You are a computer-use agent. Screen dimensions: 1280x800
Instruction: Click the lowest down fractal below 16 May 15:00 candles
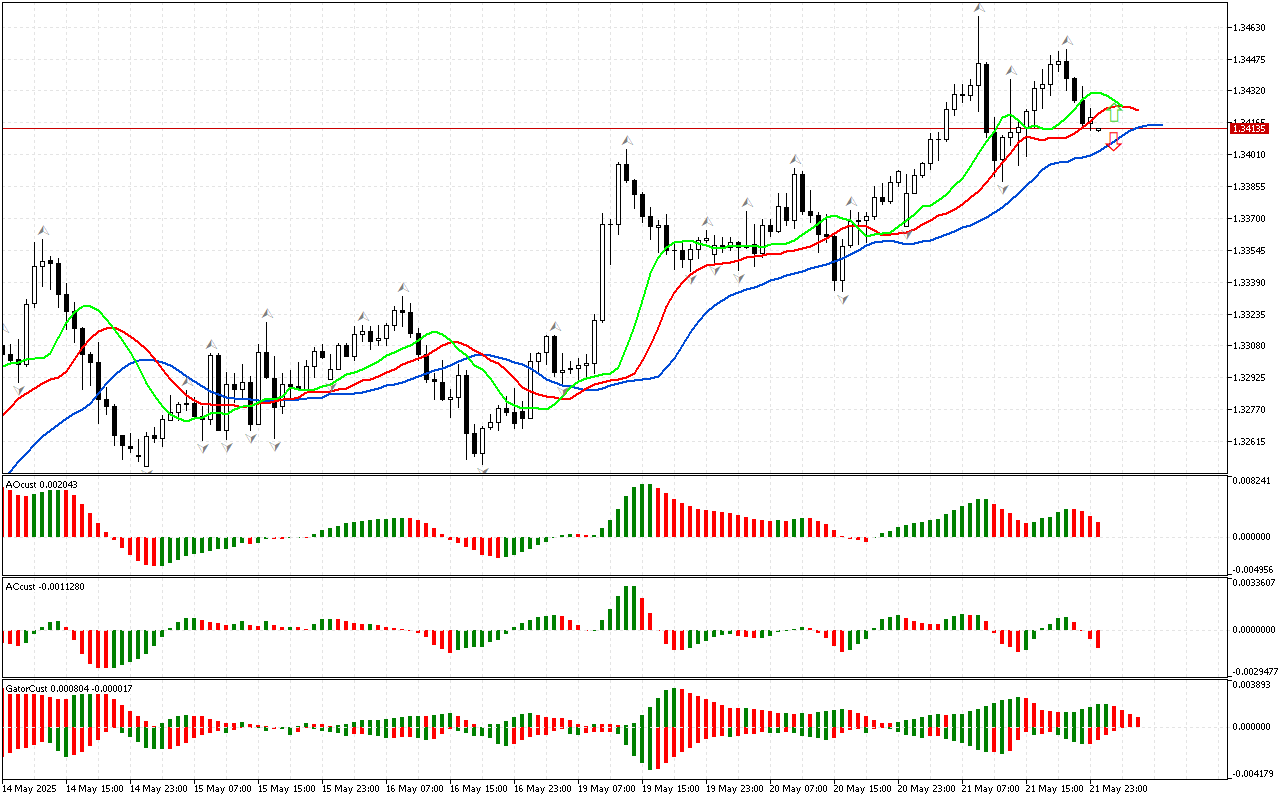484,469
